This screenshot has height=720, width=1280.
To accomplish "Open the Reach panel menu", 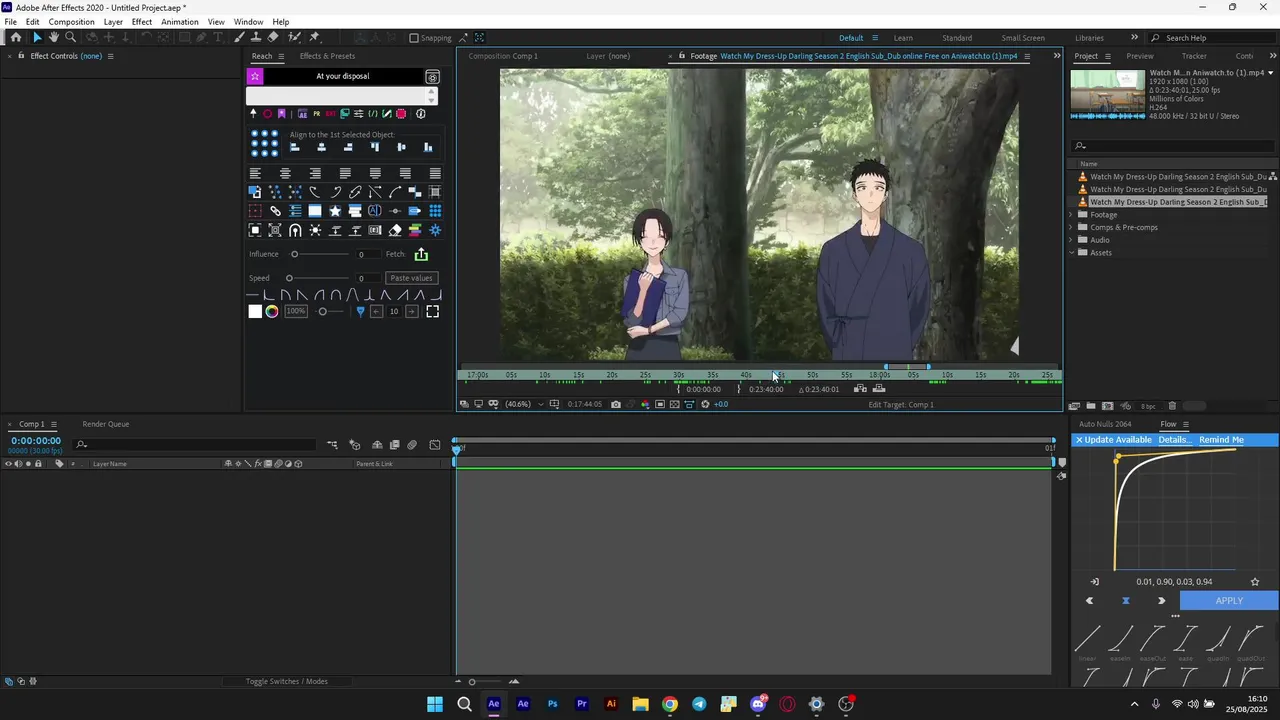I will pyautogui.click(x=283, y=56).
